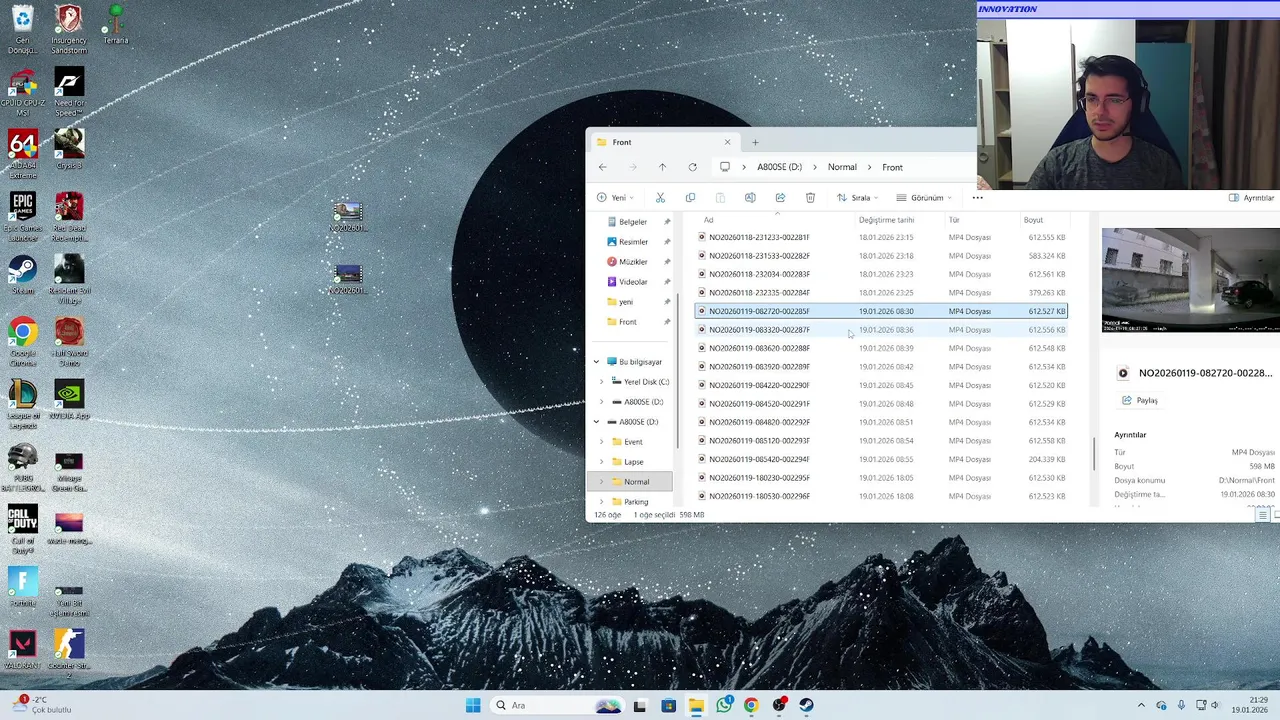Open Need for Speed desktop shortcut
This screenshot has width=1280, height=720.
[69, 92]
